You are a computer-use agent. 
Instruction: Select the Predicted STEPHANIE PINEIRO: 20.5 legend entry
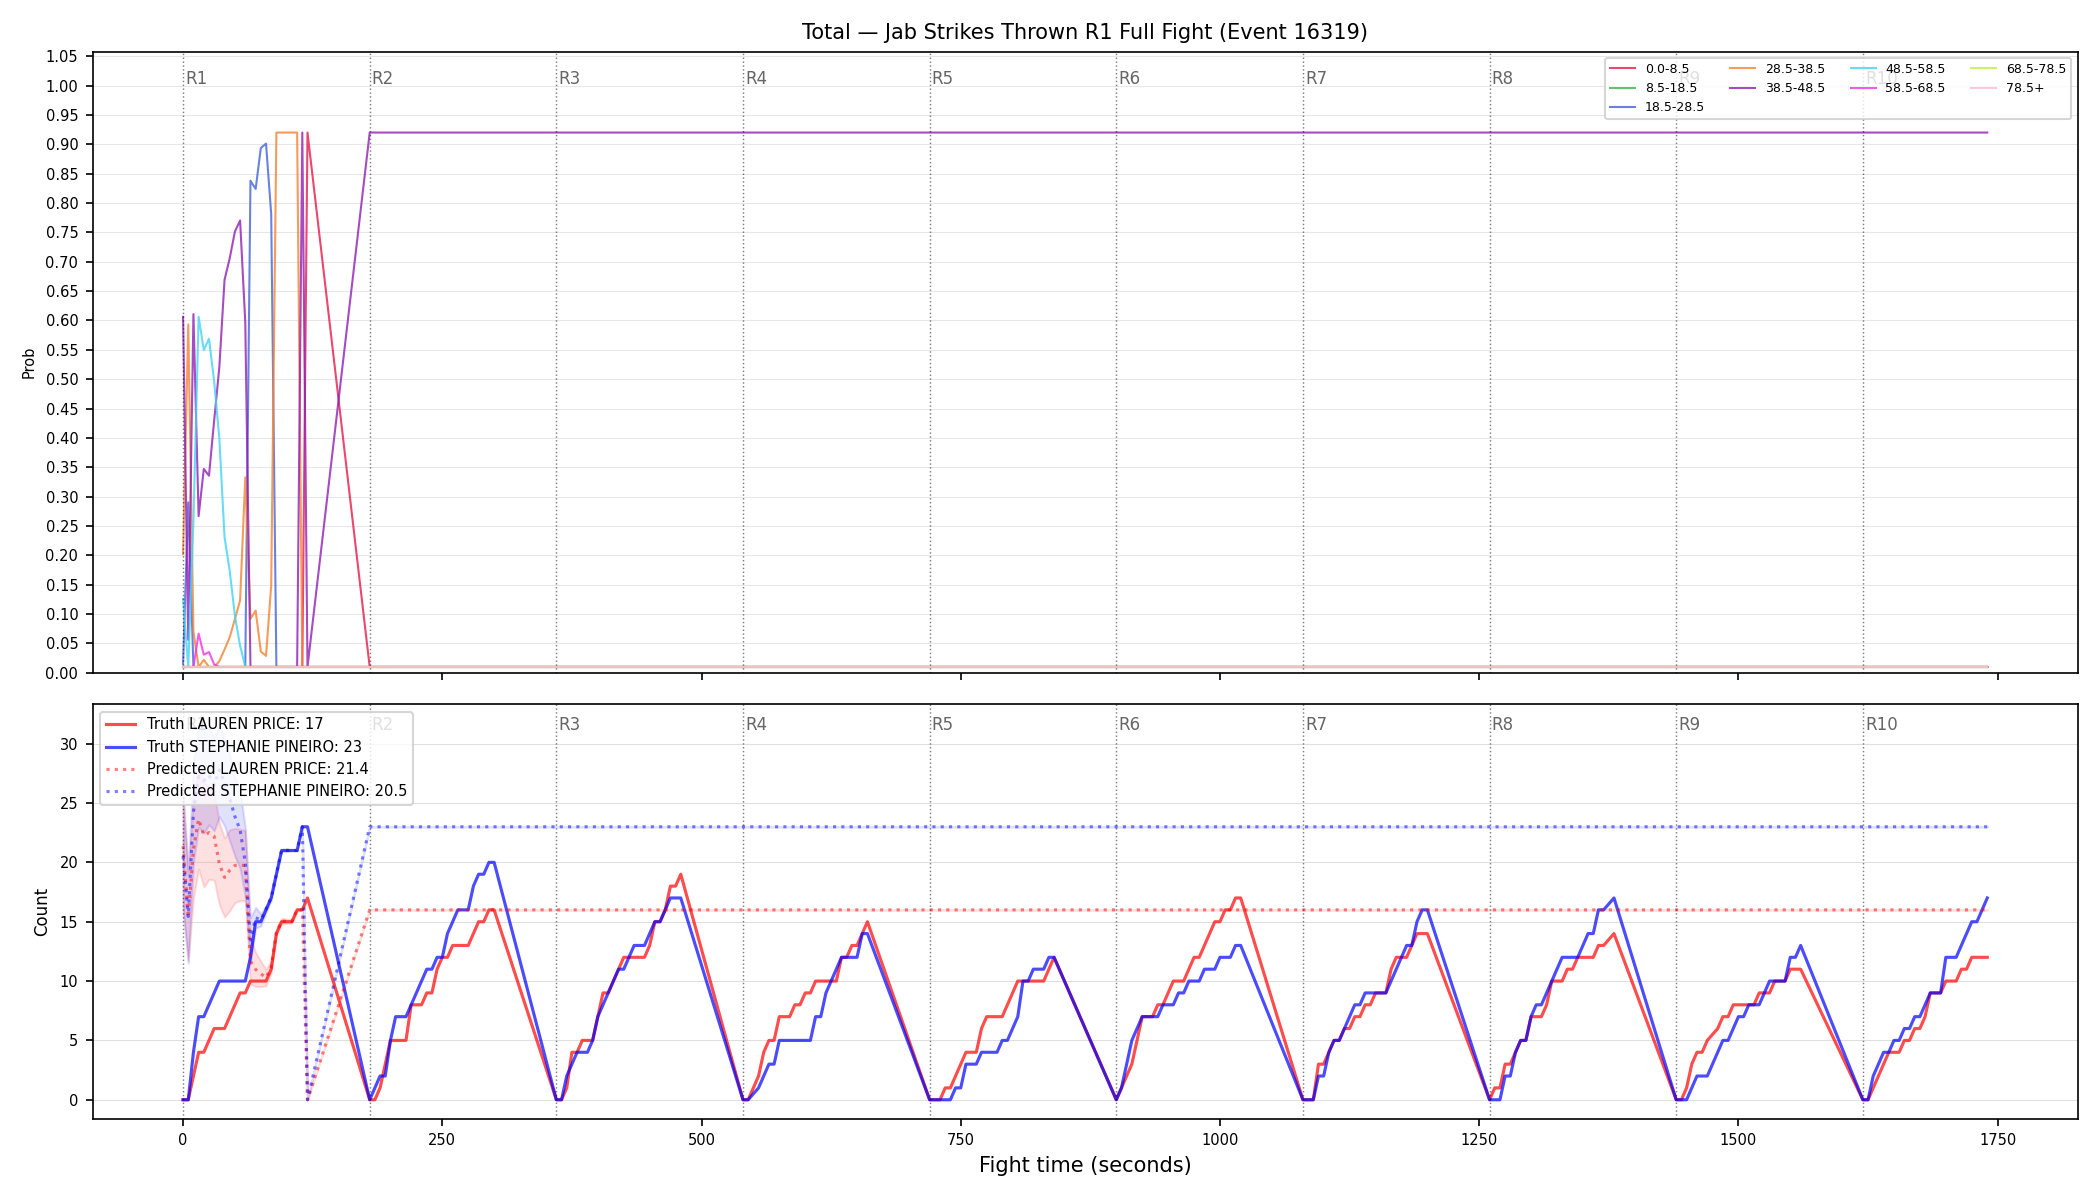(256, 791)
